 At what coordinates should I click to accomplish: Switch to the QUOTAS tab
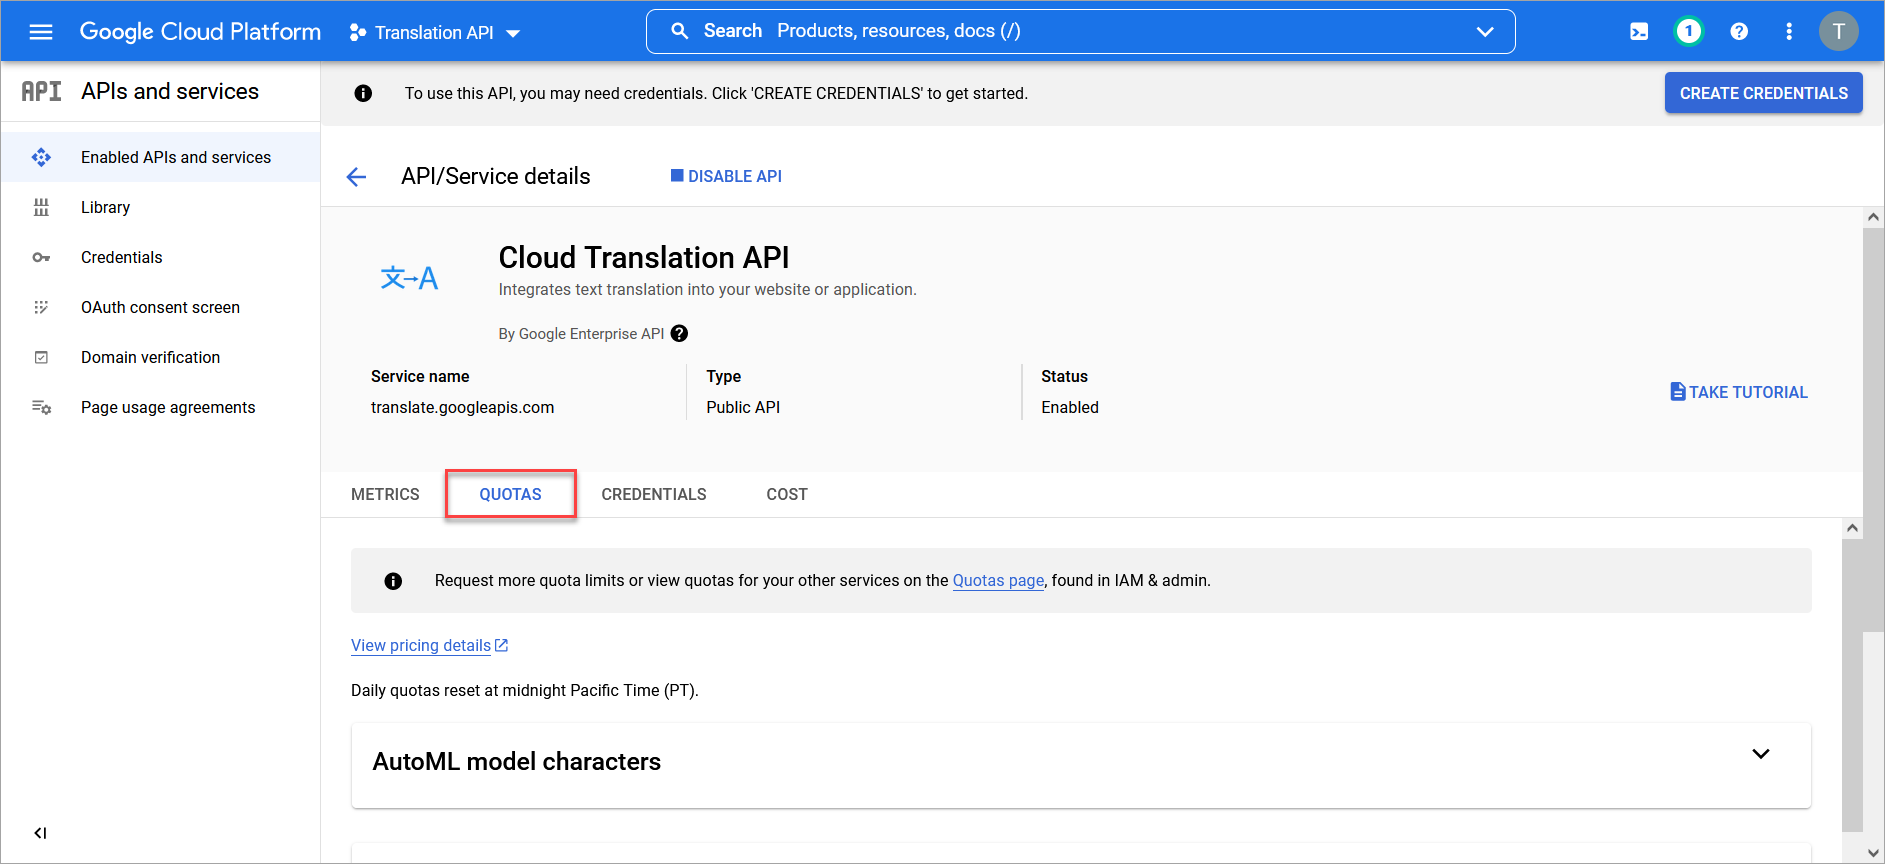point(510,494)
